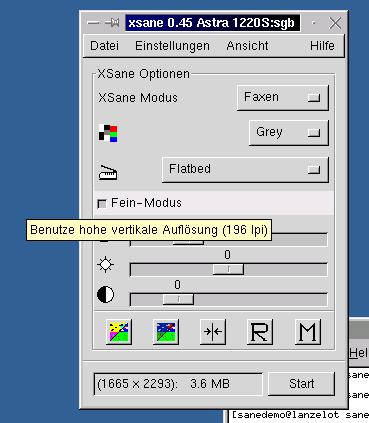
Task: Click the default enhancement values image icon
Action: click(x=166, y=332)
